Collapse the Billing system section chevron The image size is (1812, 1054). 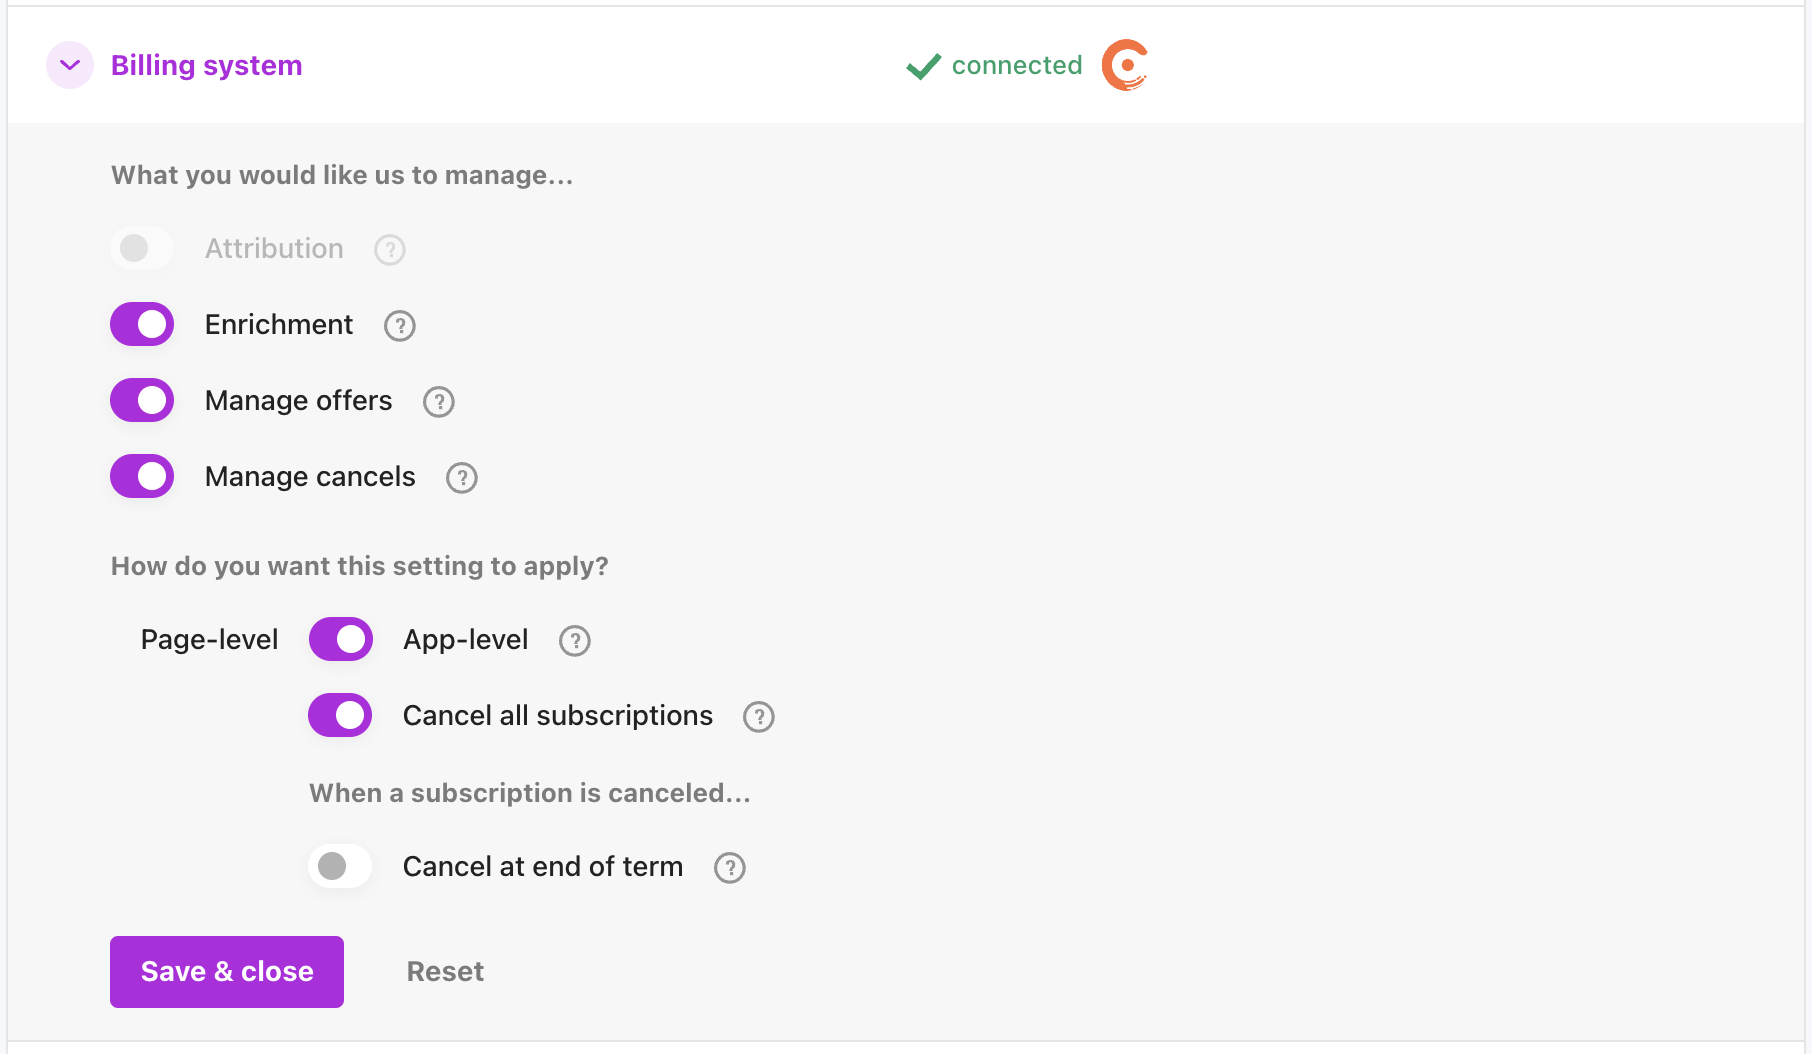click(70, 65)
